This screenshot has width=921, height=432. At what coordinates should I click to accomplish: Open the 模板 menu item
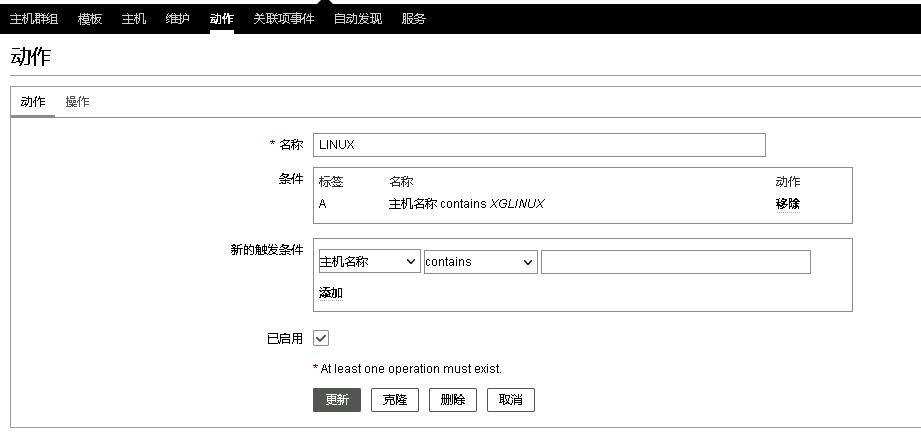click(x=90, y=19)
